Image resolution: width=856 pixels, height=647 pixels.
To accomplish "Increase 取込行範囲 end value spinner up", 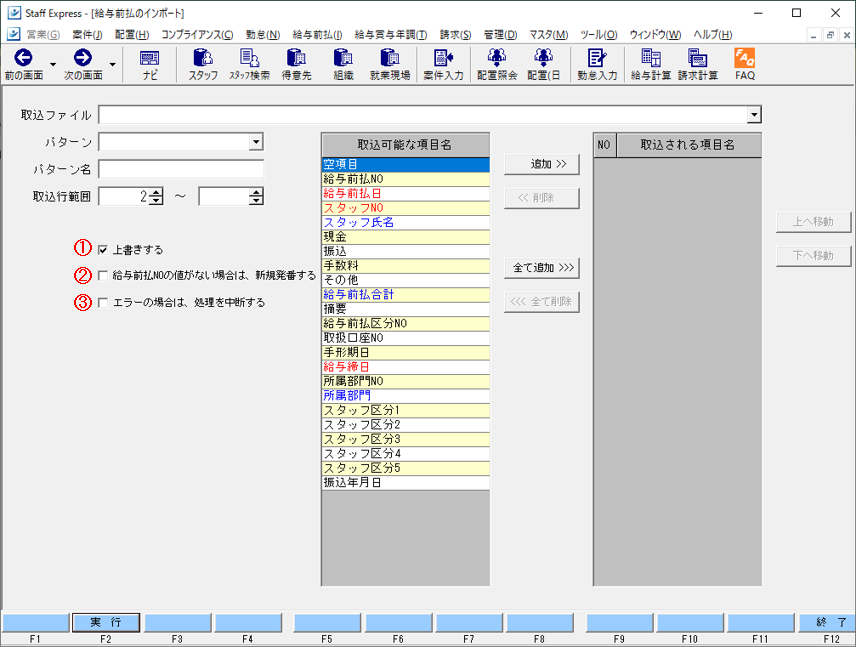I will pos(256,192).
